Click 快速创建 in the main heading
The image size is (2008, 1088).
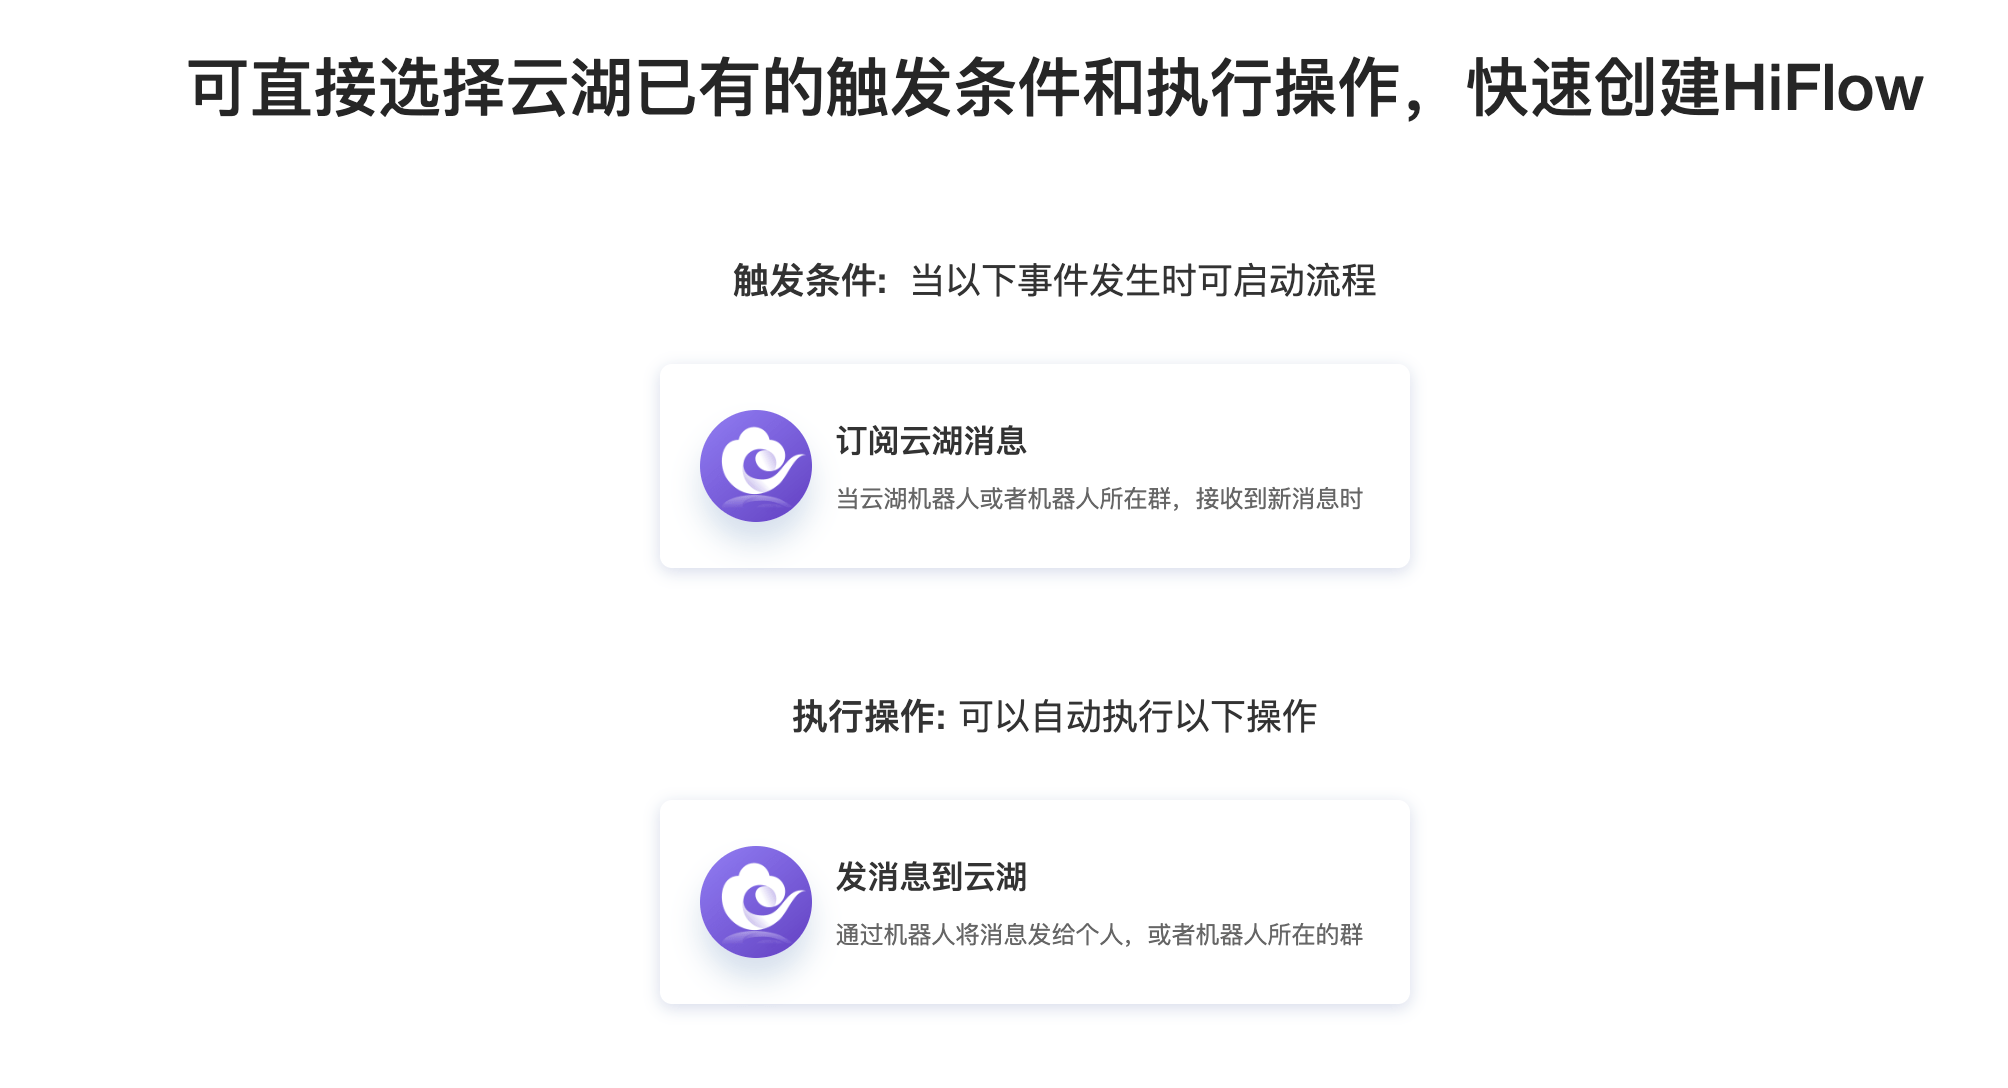tap(1595, 88)
